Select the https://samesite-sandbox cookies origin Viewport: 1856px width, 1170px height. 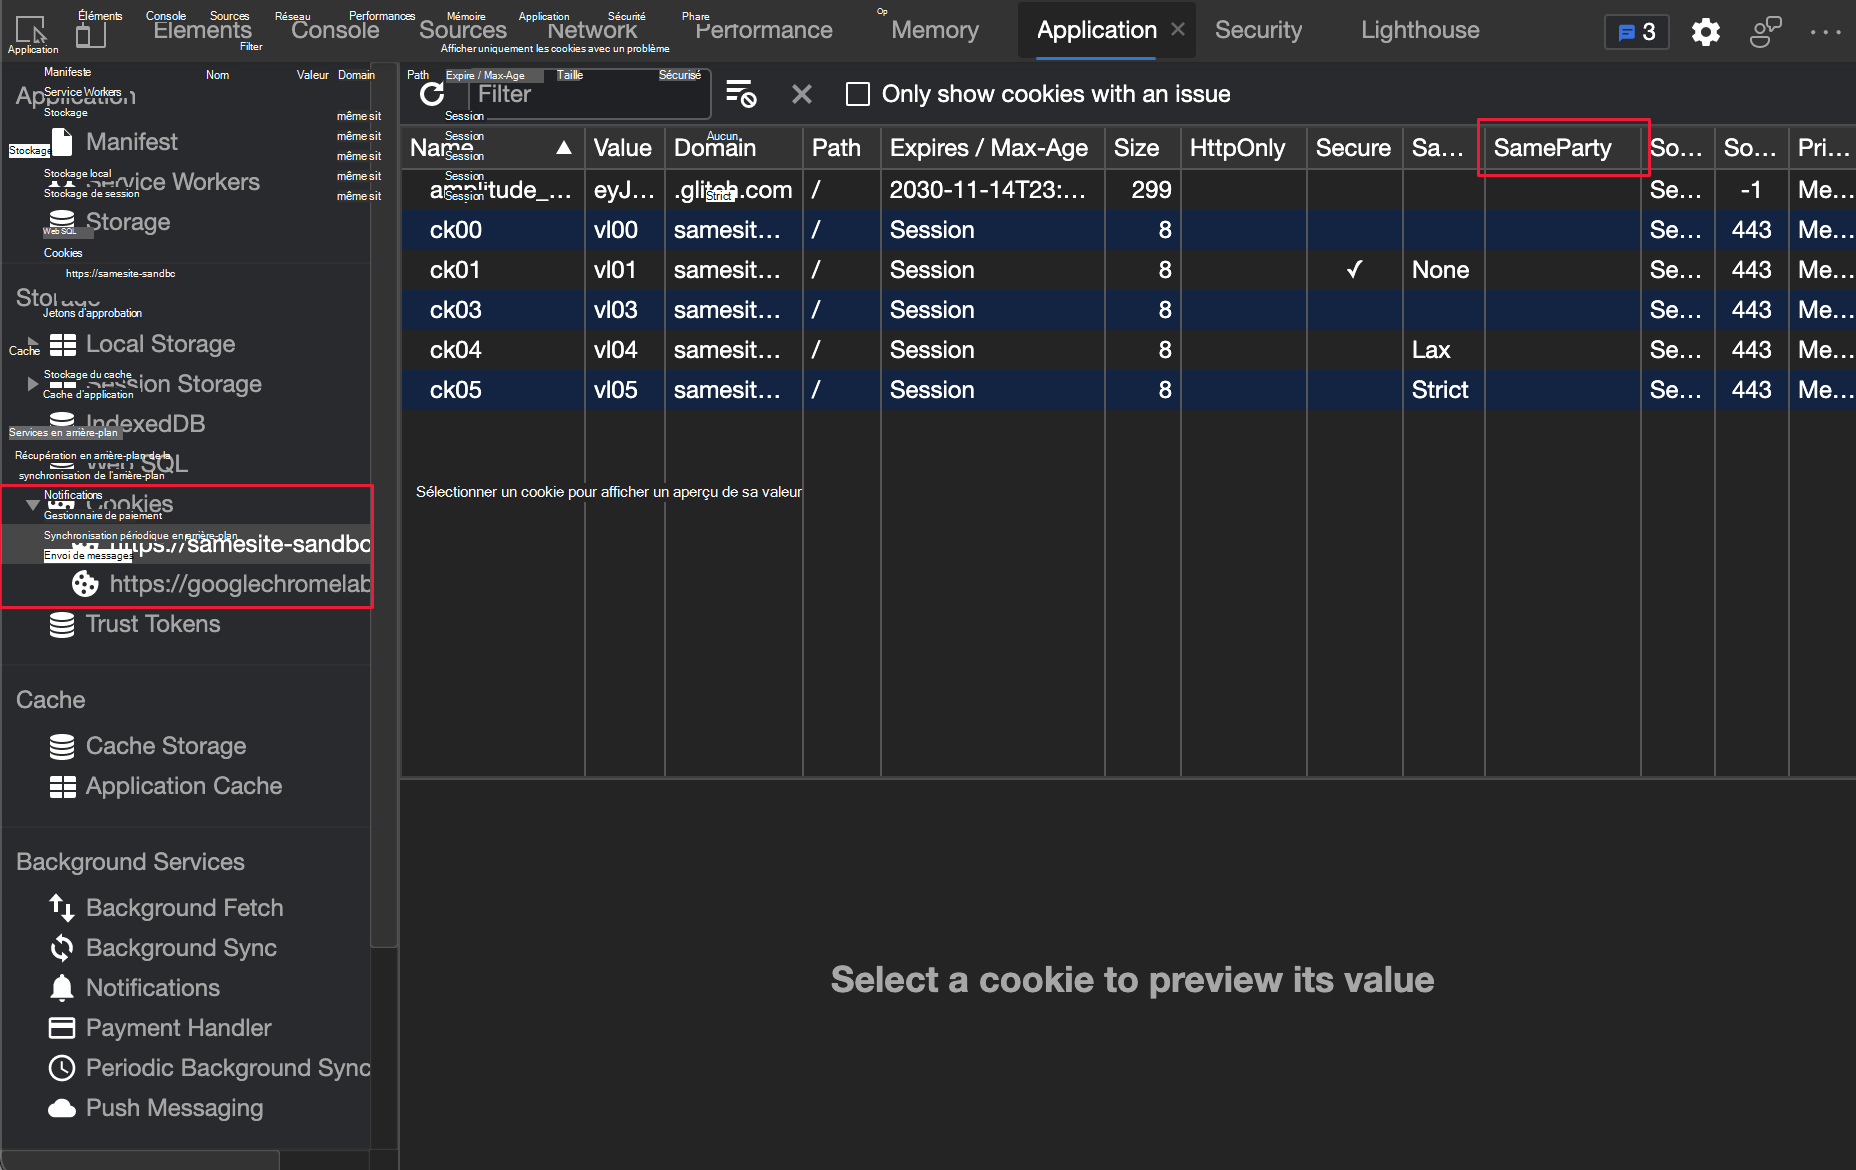click(186, 544)
